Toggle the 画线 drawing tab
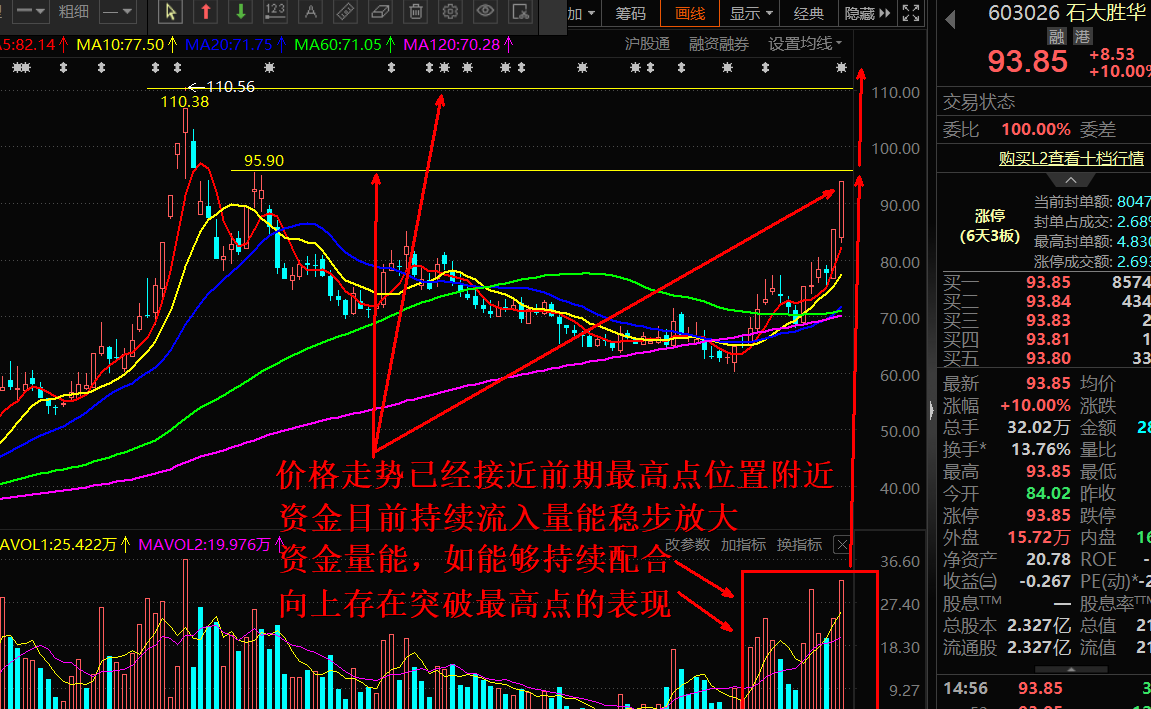Image resolution: width=1151 pixels, height=709 pixels. tap(690, 13)
